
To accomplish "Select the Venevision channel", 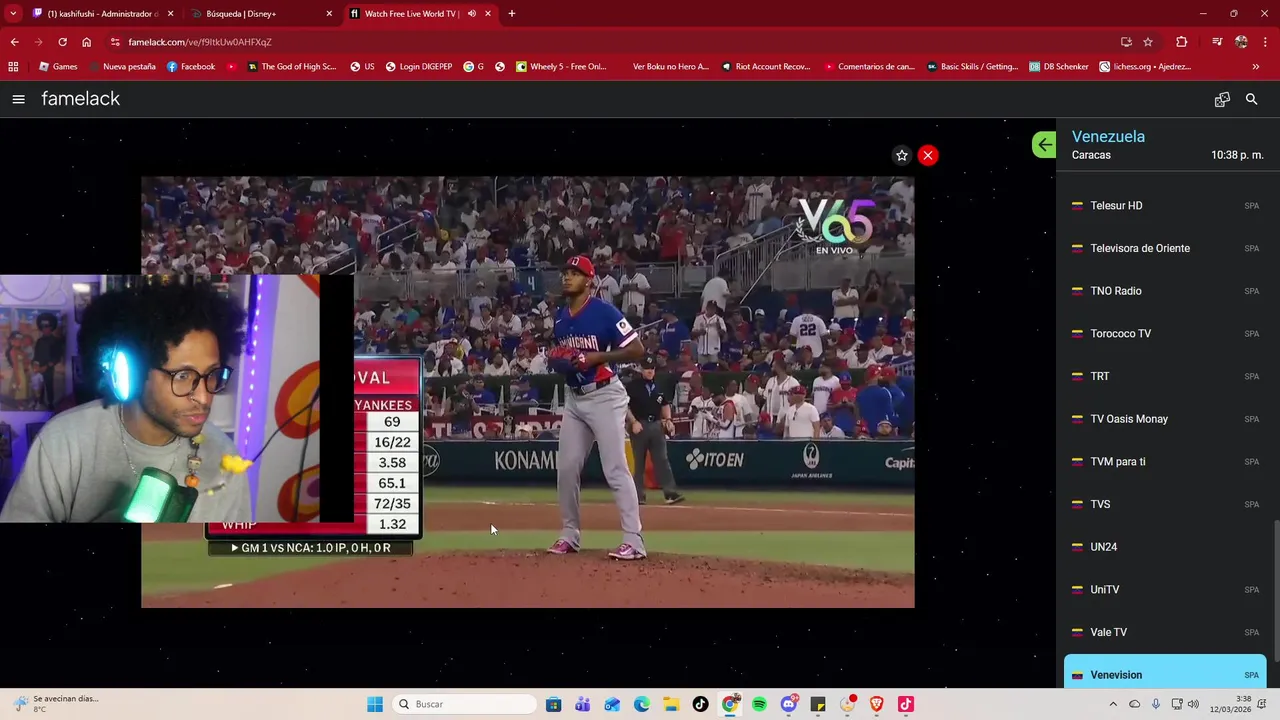I will [1165, 673].
